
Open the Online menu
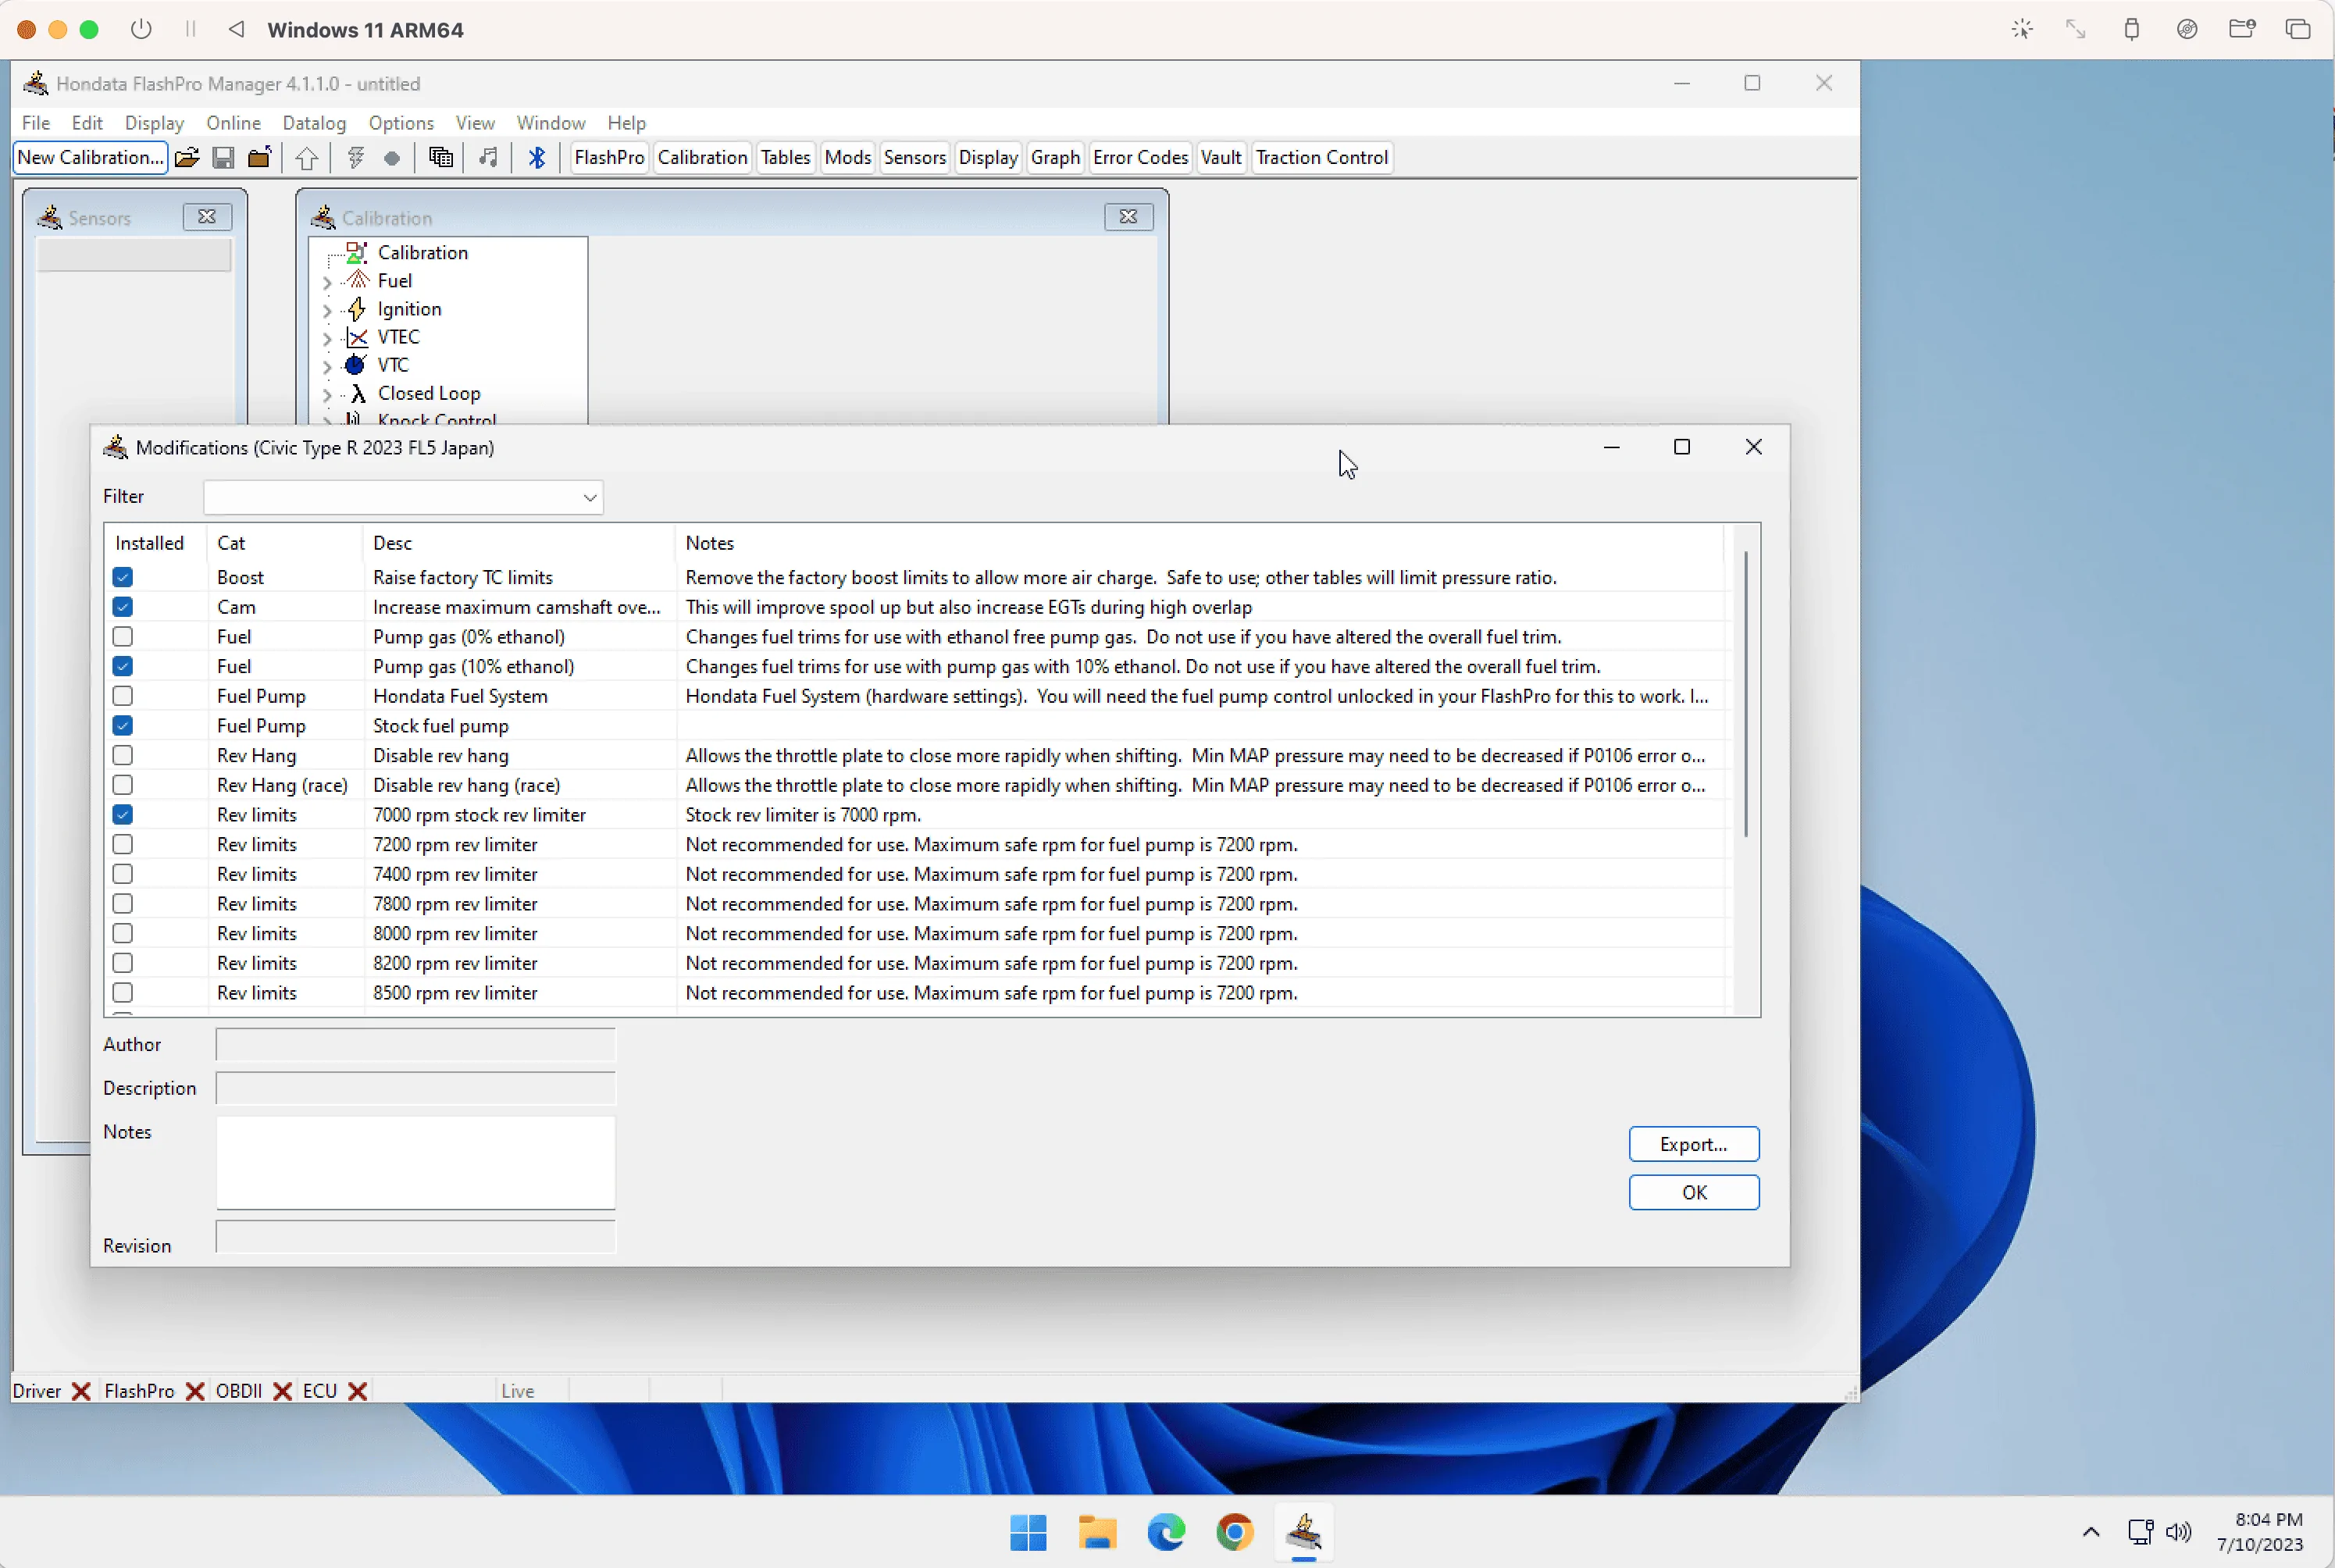(x=233, y=123)
